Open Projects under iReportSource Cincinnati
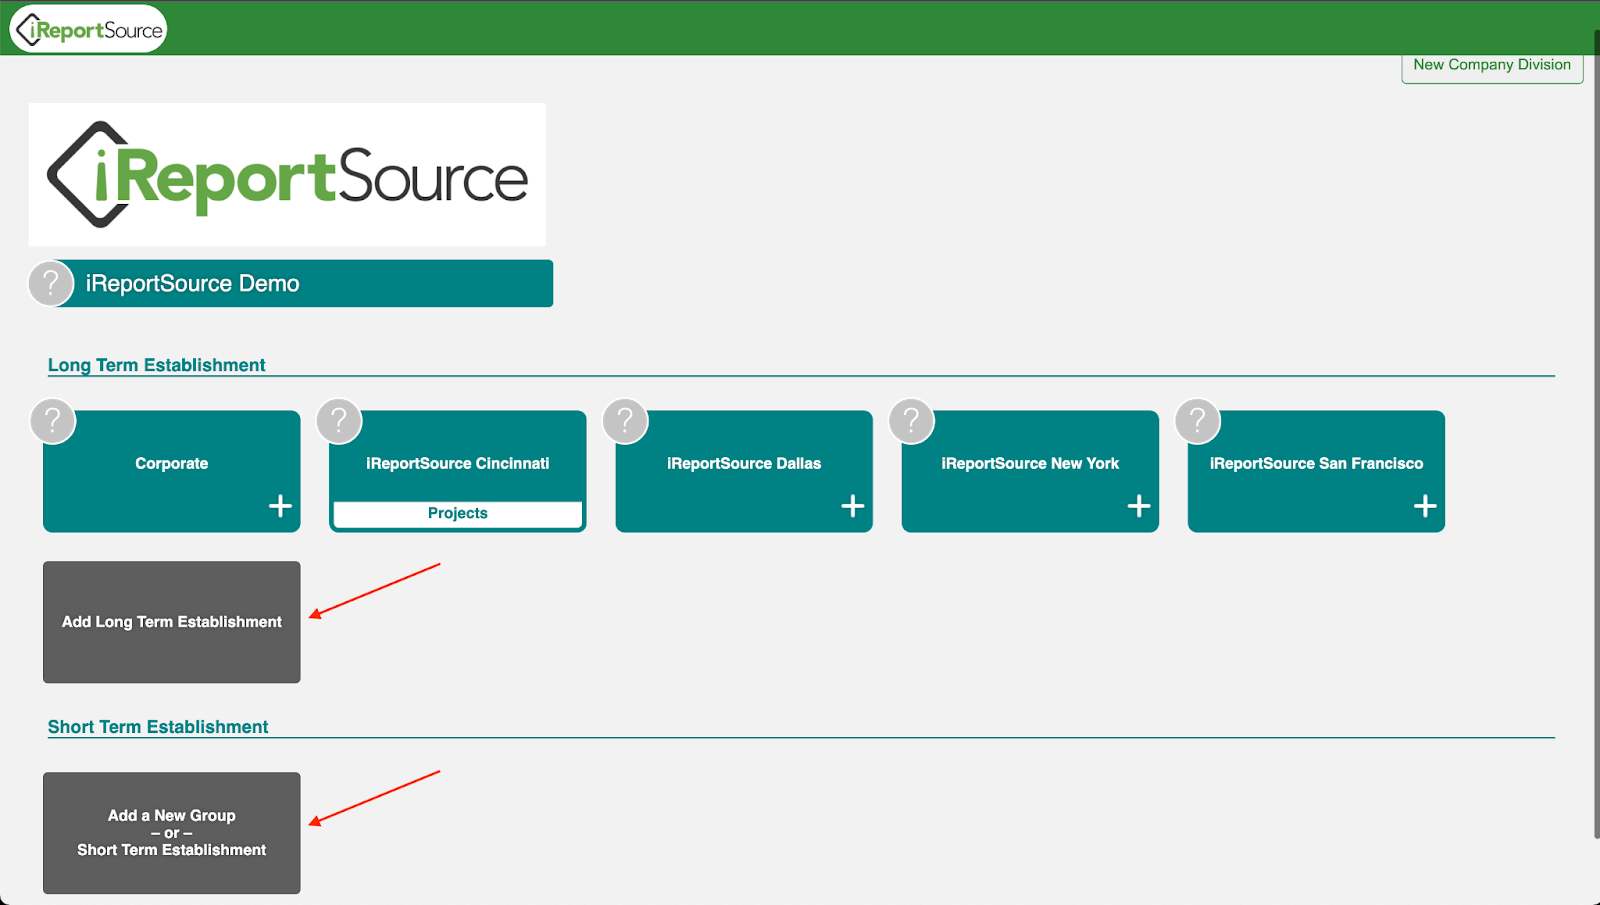The image size is (1600, 905). click(458, 513)
